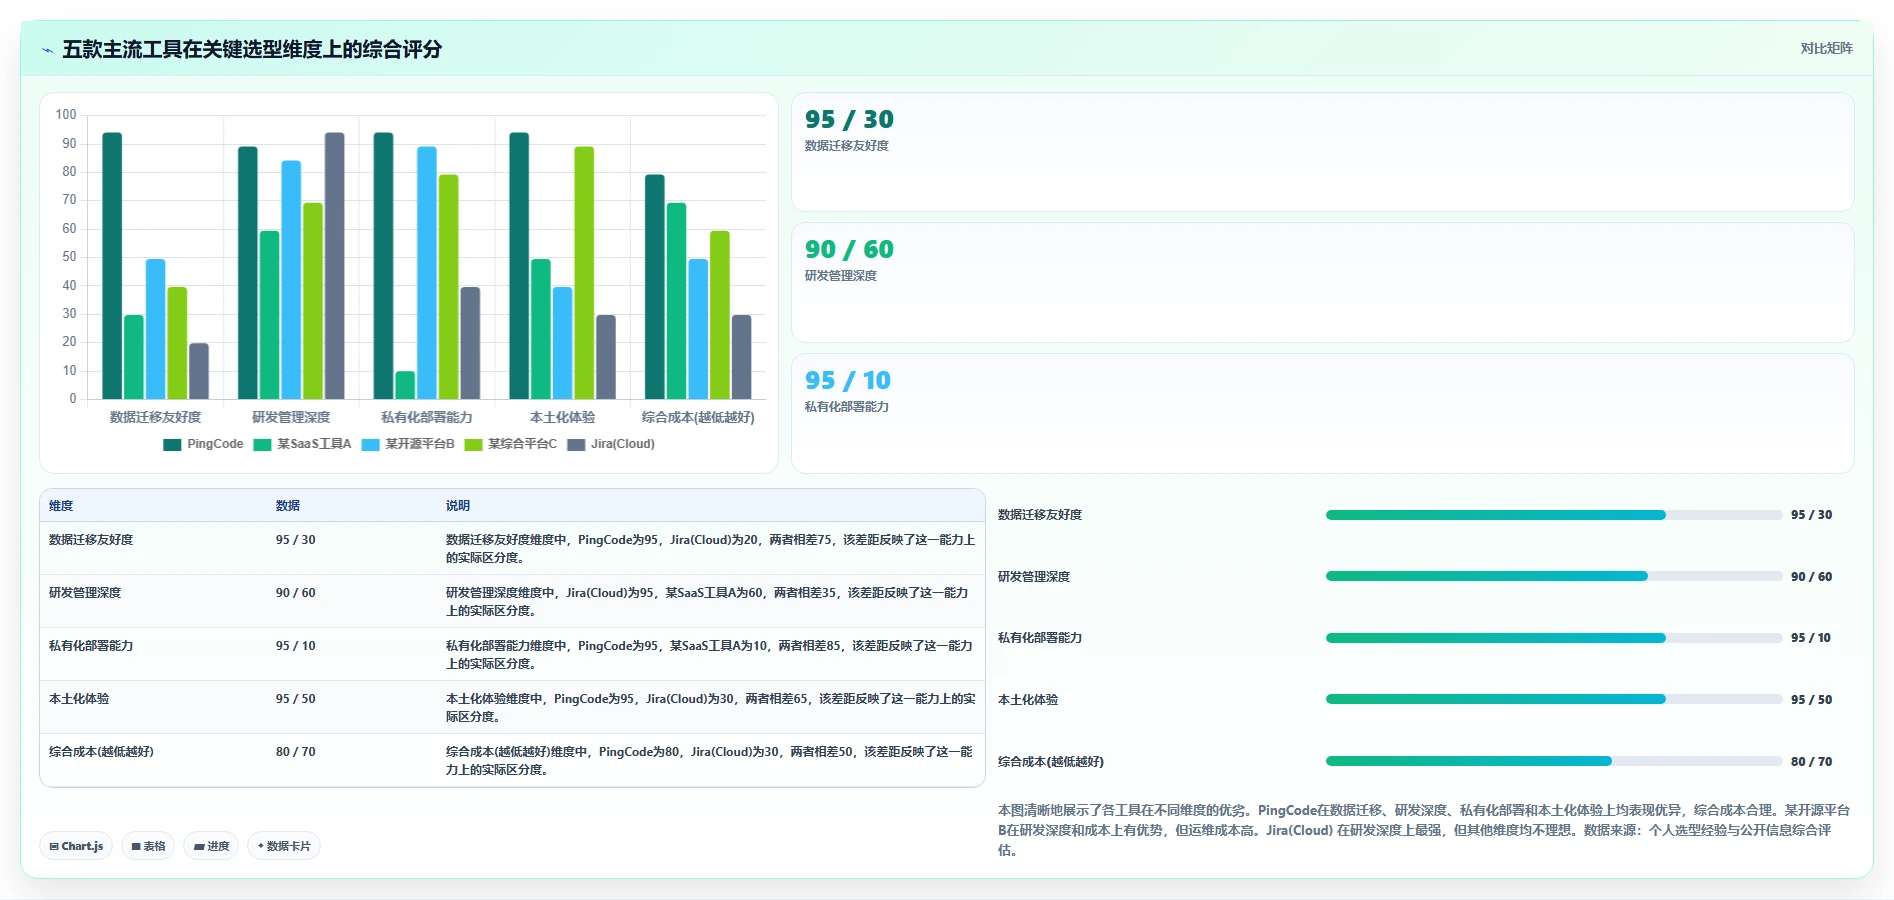Open the 90 / 60 研发管理深度 card
Viewport: 1894px width, 900px height.
1322,282
